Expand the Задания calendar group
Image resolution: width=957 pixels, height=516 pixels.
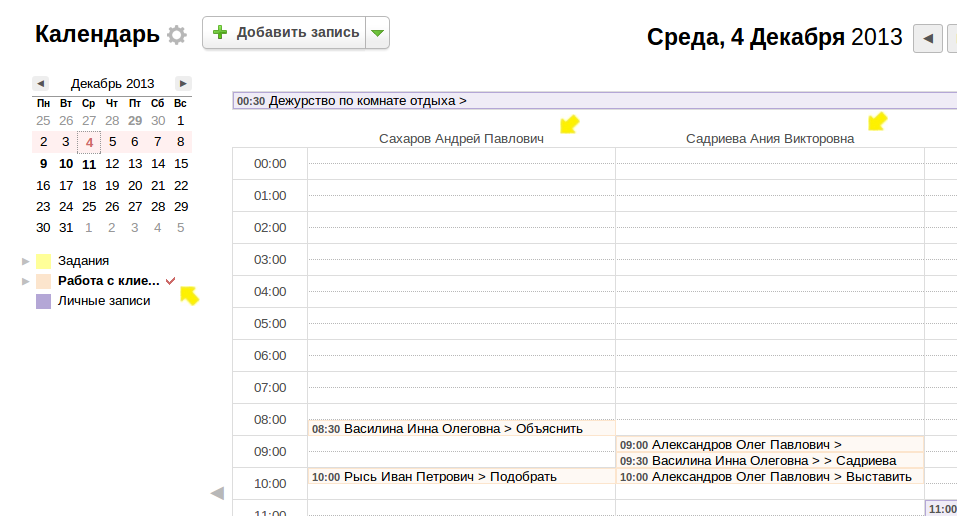[x=26, y=261]
